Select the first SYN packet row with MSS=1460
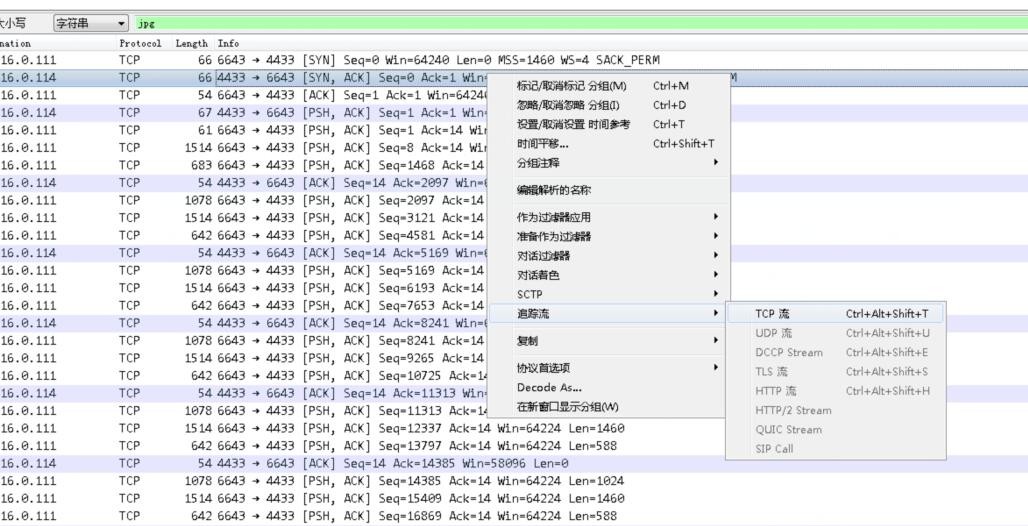 point(400,60)
